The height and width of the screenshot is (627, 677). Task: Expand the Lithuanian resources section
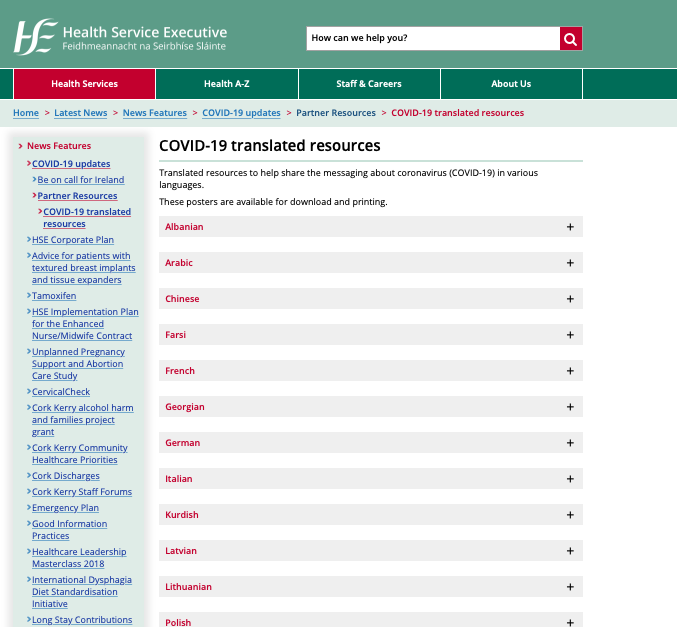(x=371, y=587)
